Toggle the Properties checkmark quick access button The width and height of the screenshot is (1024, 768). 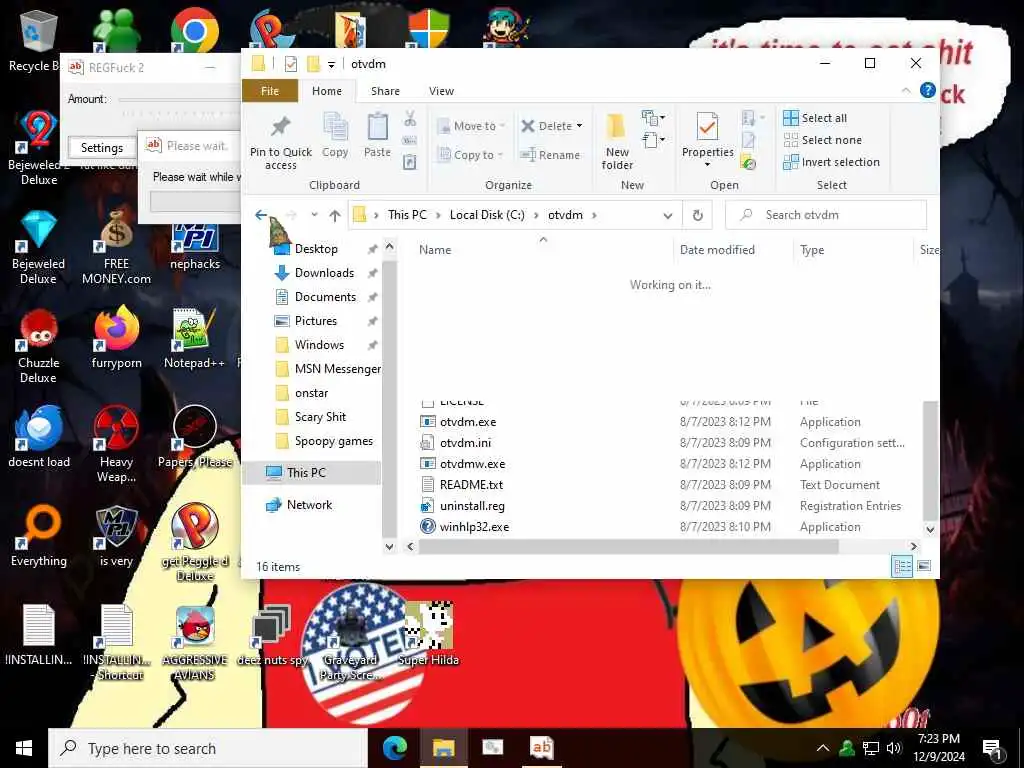(291, 64)
